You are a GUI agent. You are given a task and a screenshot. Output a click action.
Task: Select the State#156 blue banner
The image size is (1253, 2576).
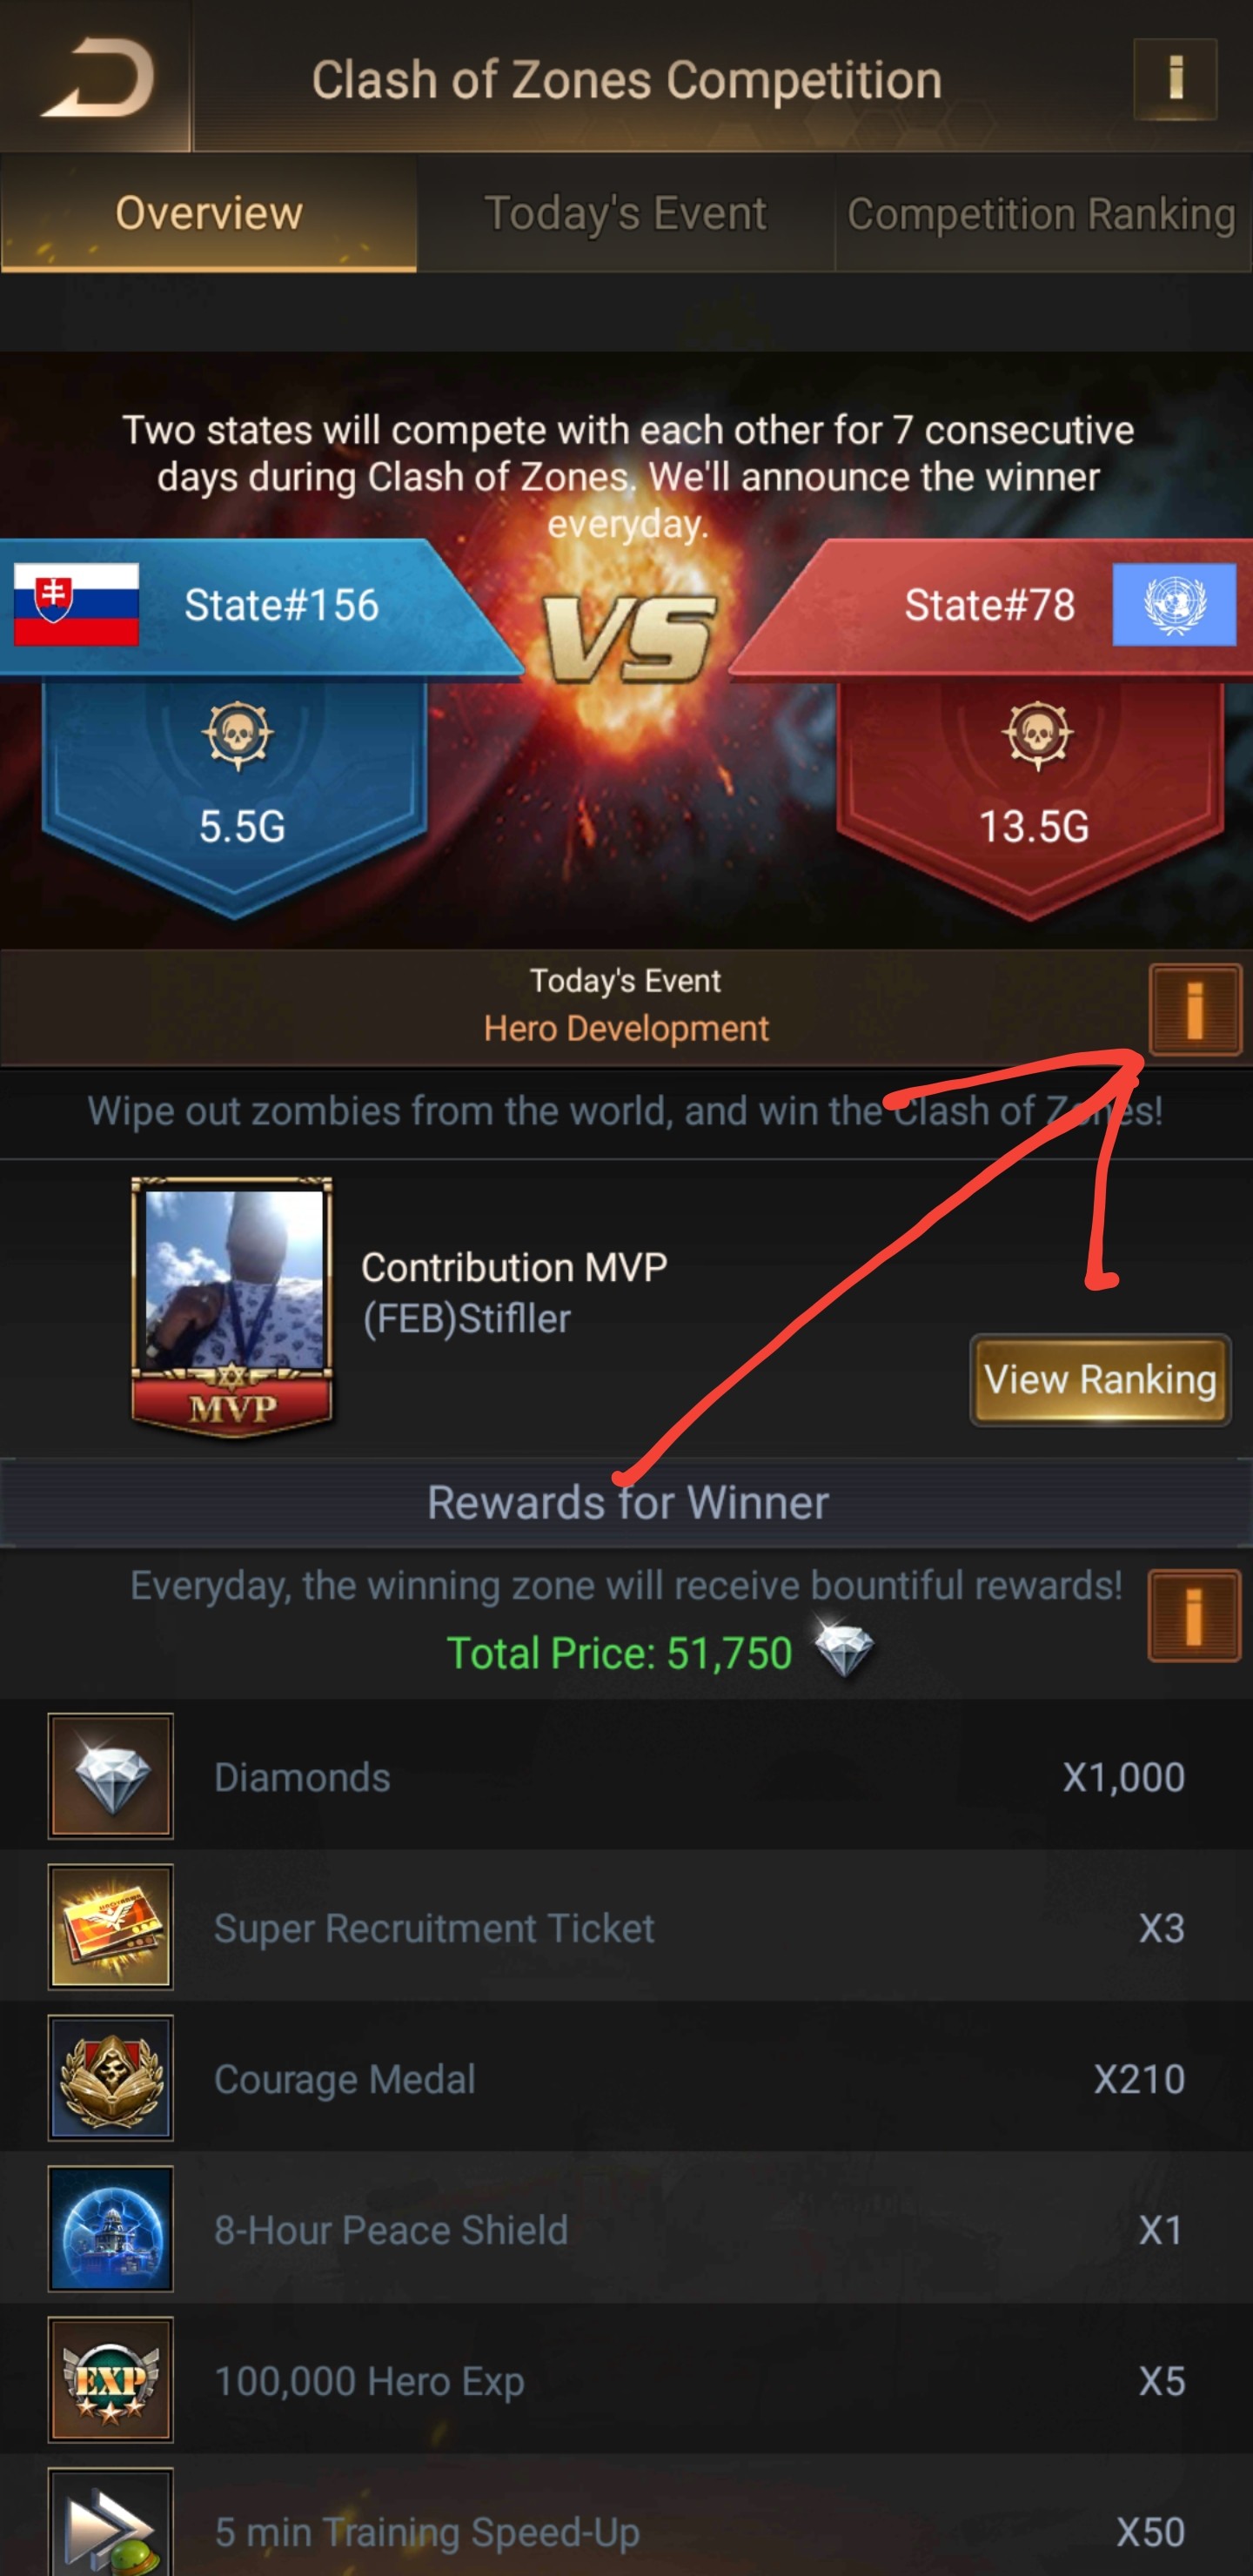(x=255, y=605)
